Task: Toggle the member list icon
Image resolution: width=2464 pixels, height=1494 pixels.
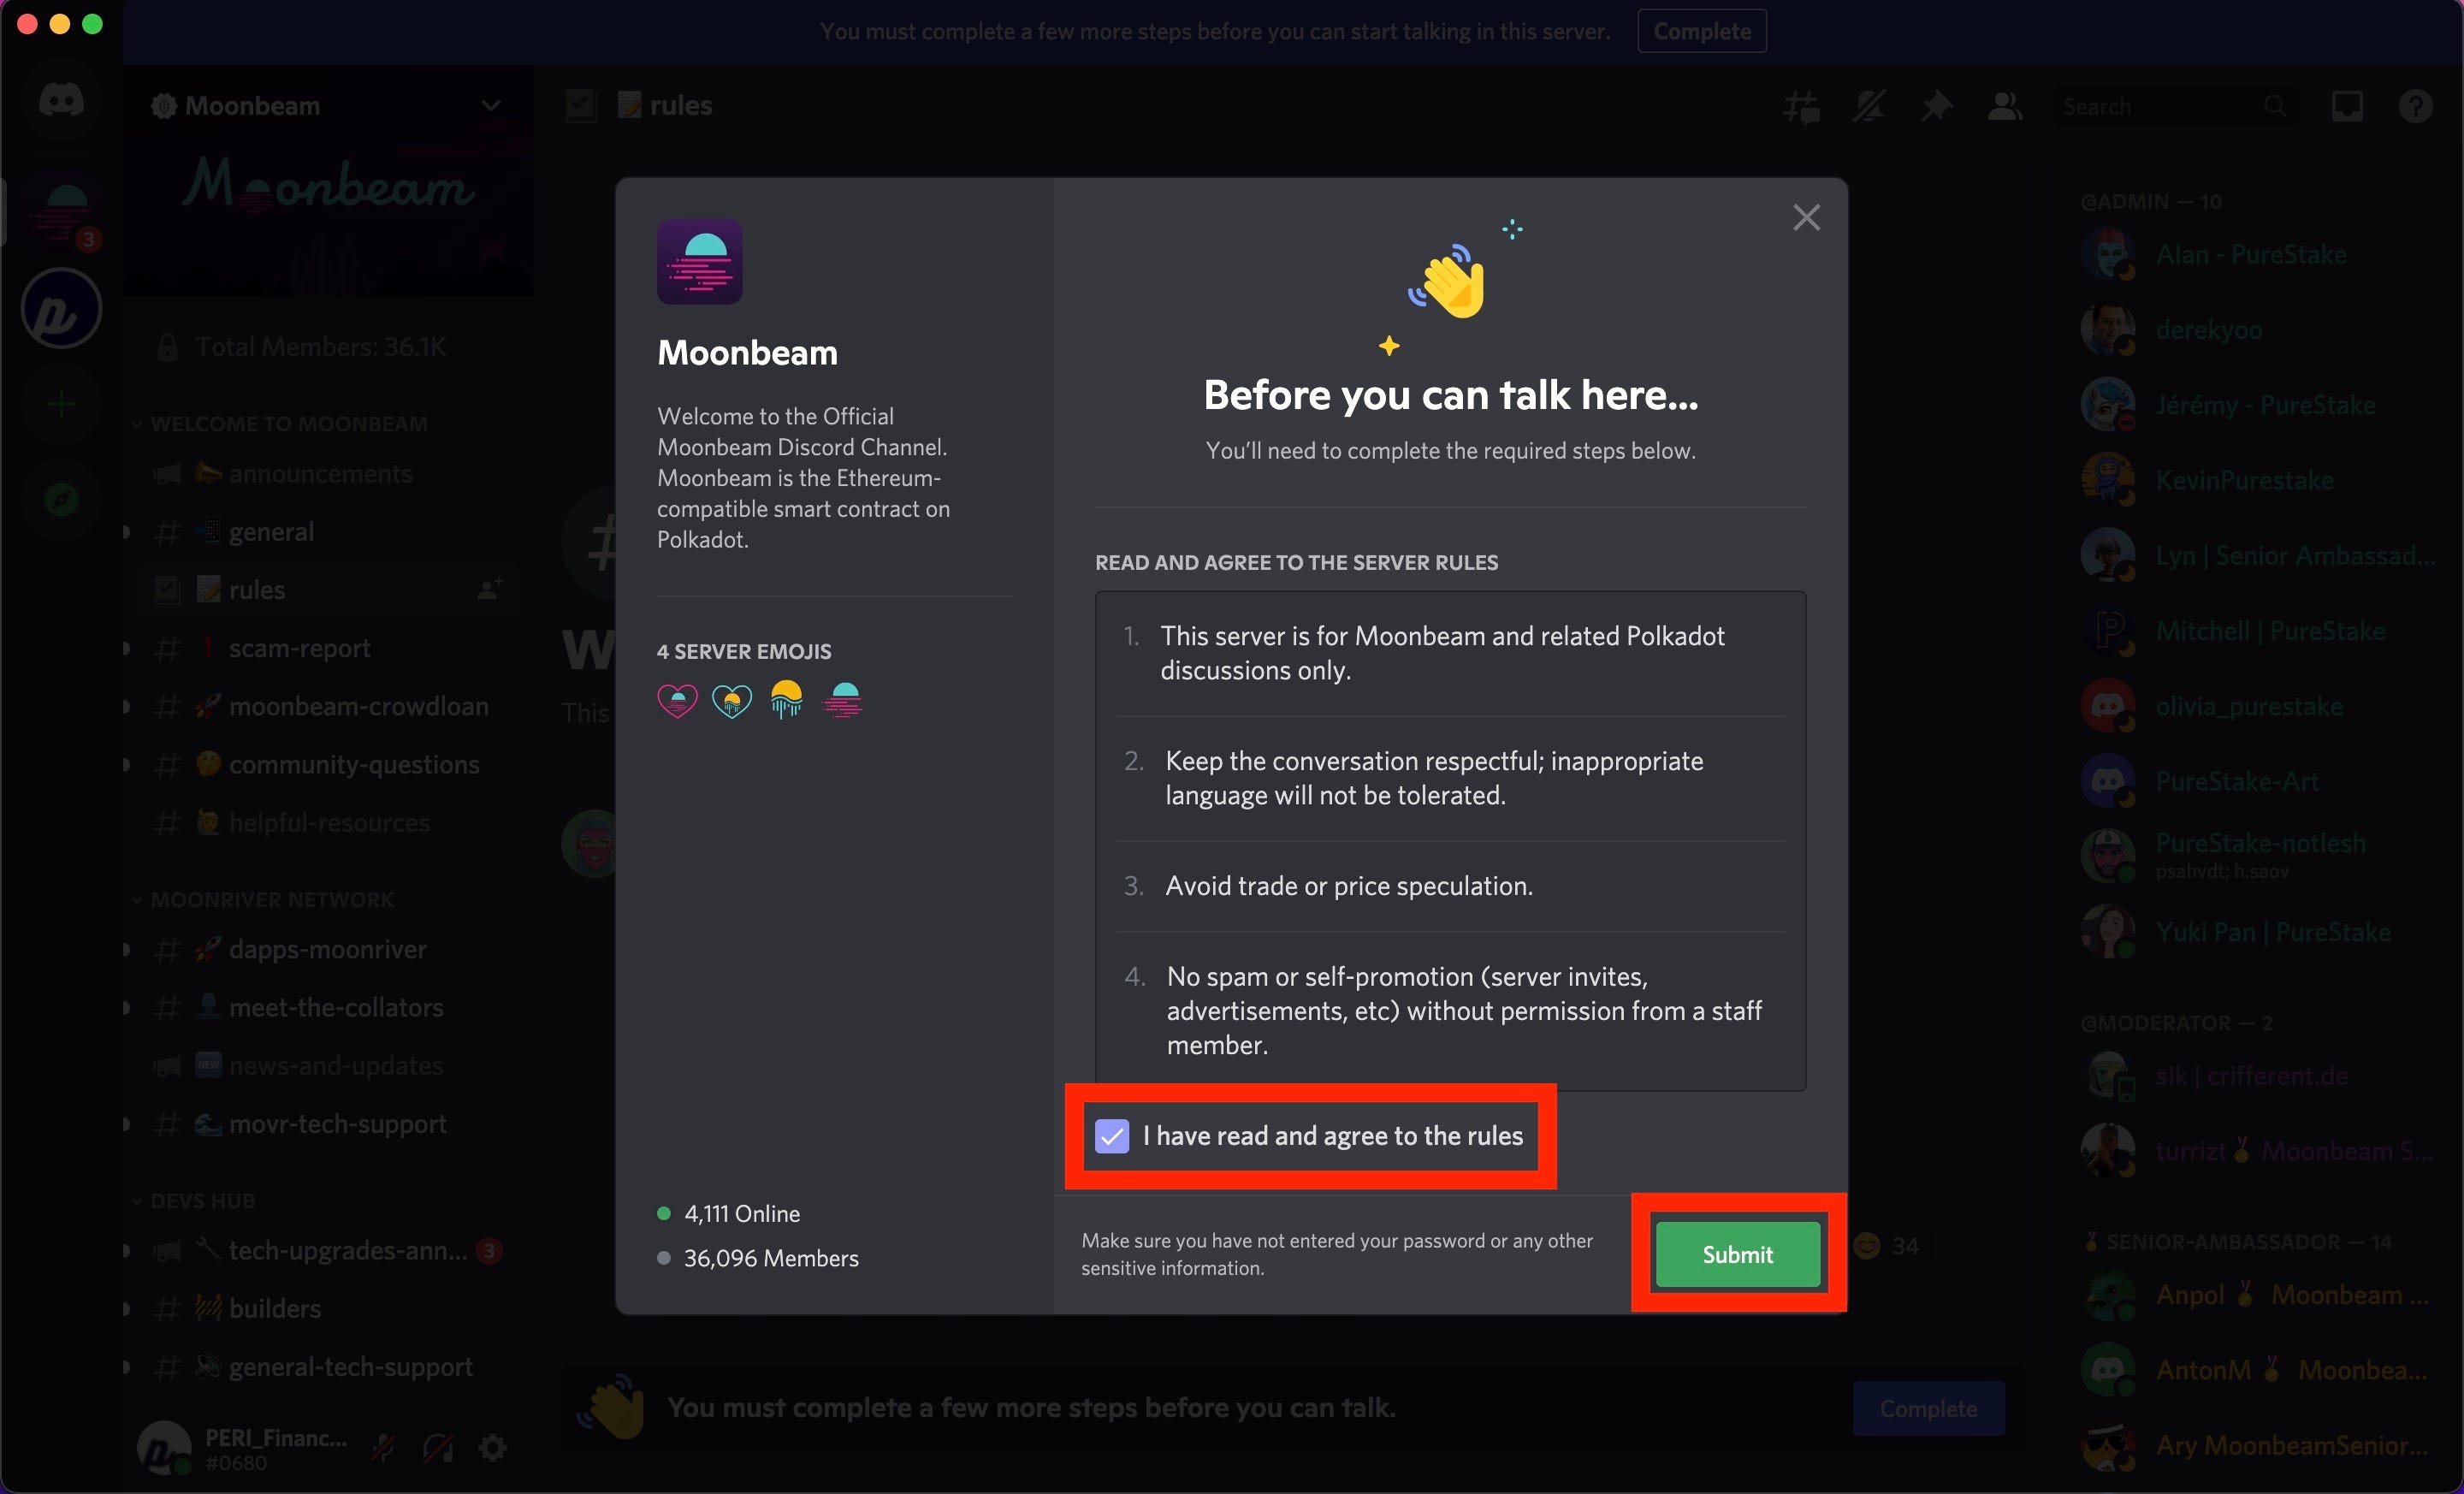Action: point(2005,106)
